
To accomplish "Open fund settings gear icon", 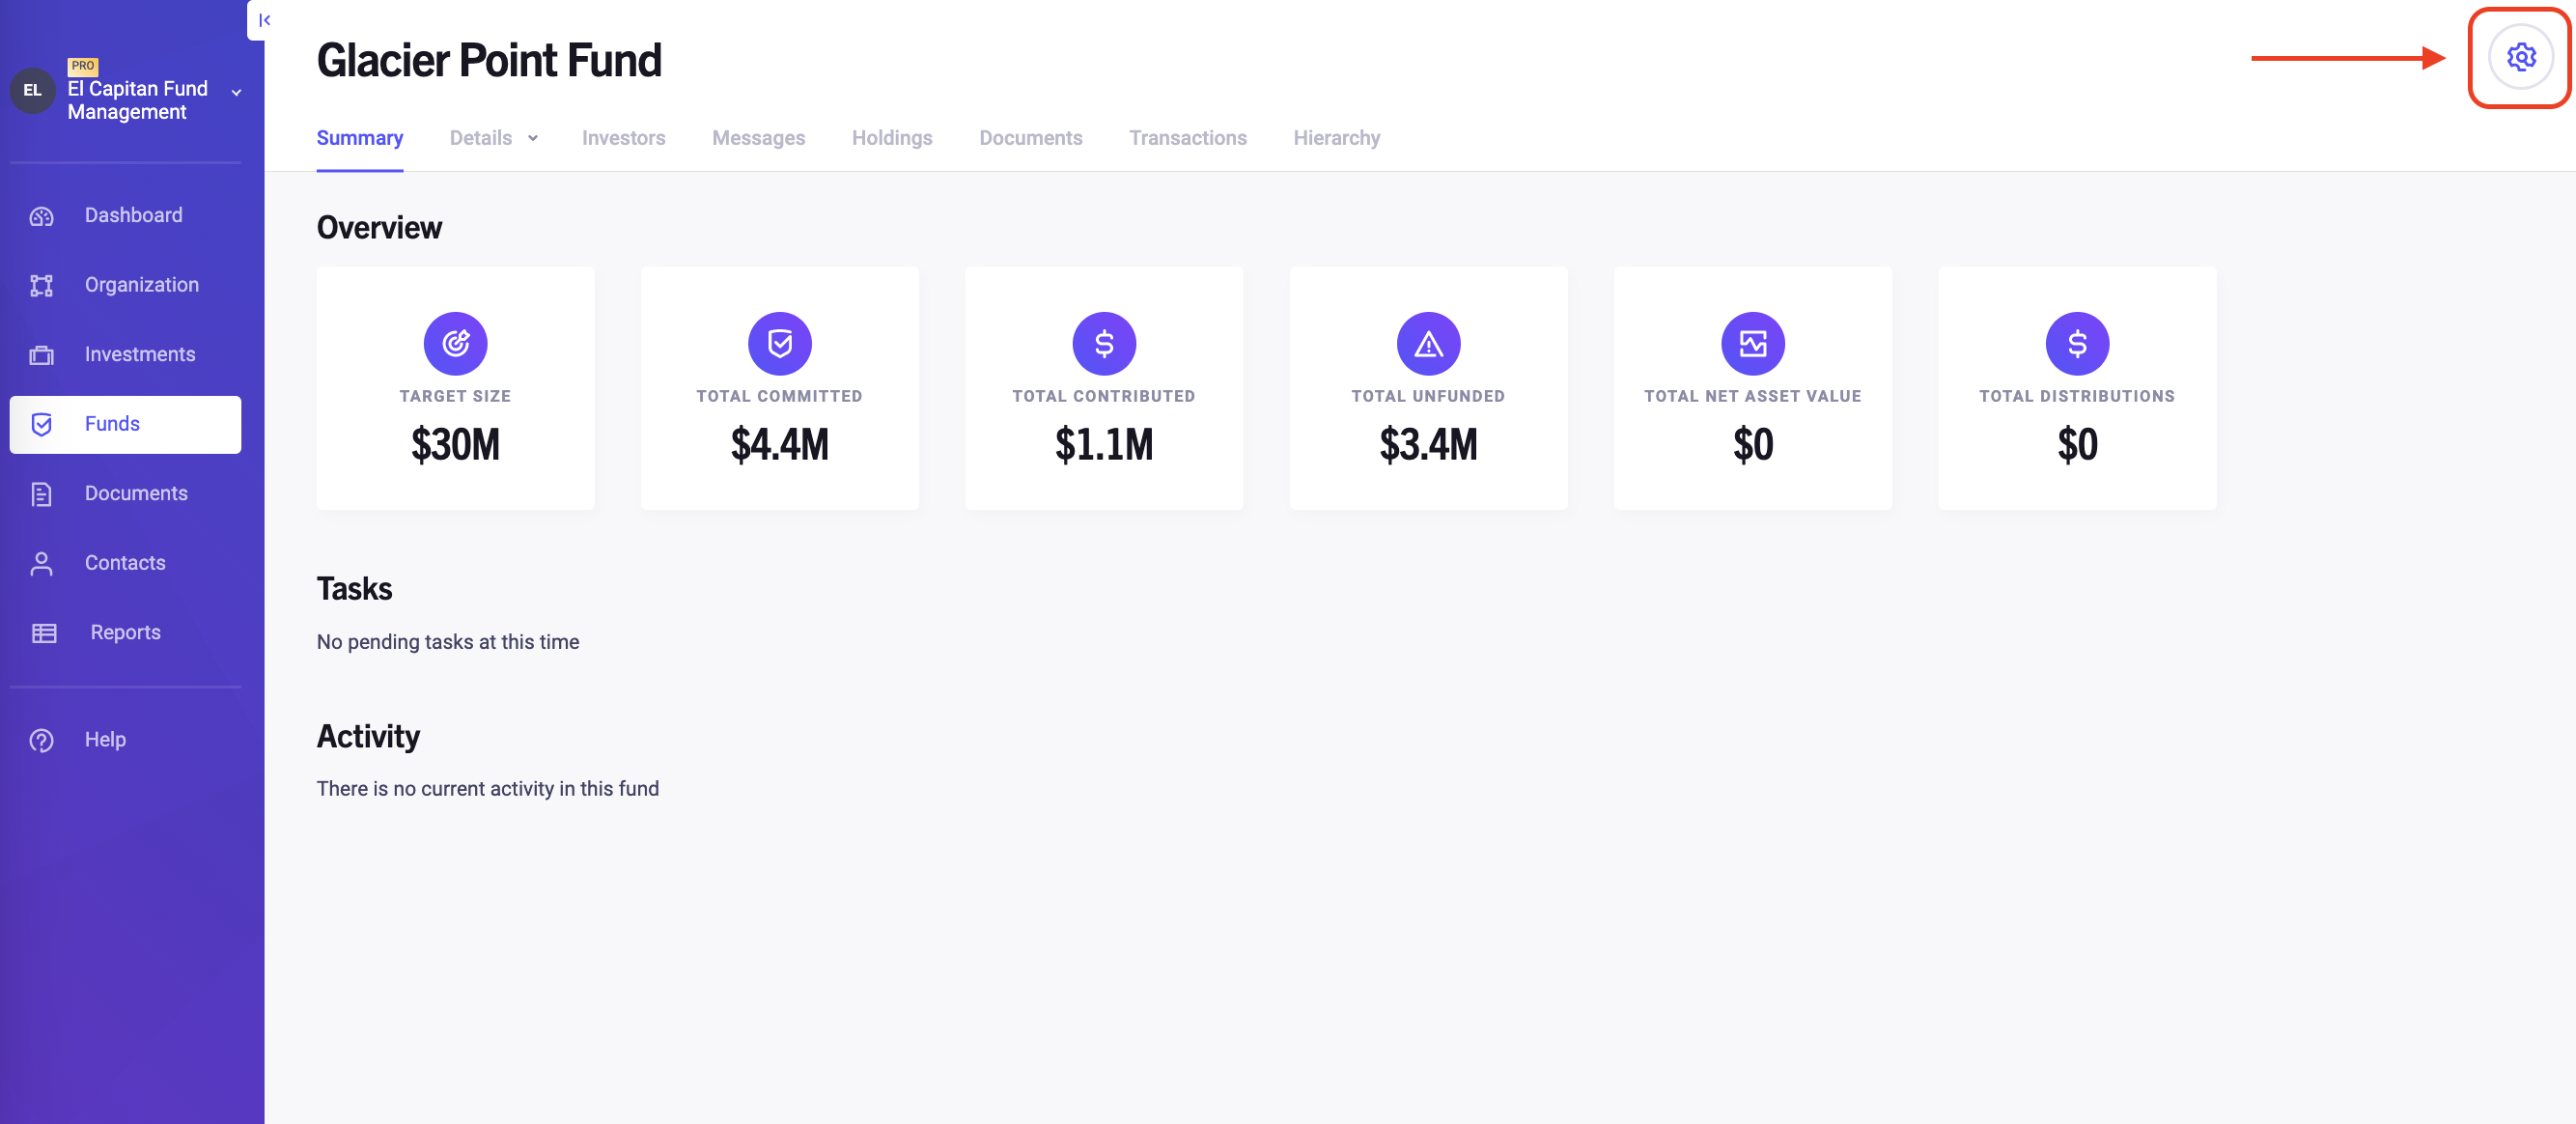I will tap(2520, 57).
